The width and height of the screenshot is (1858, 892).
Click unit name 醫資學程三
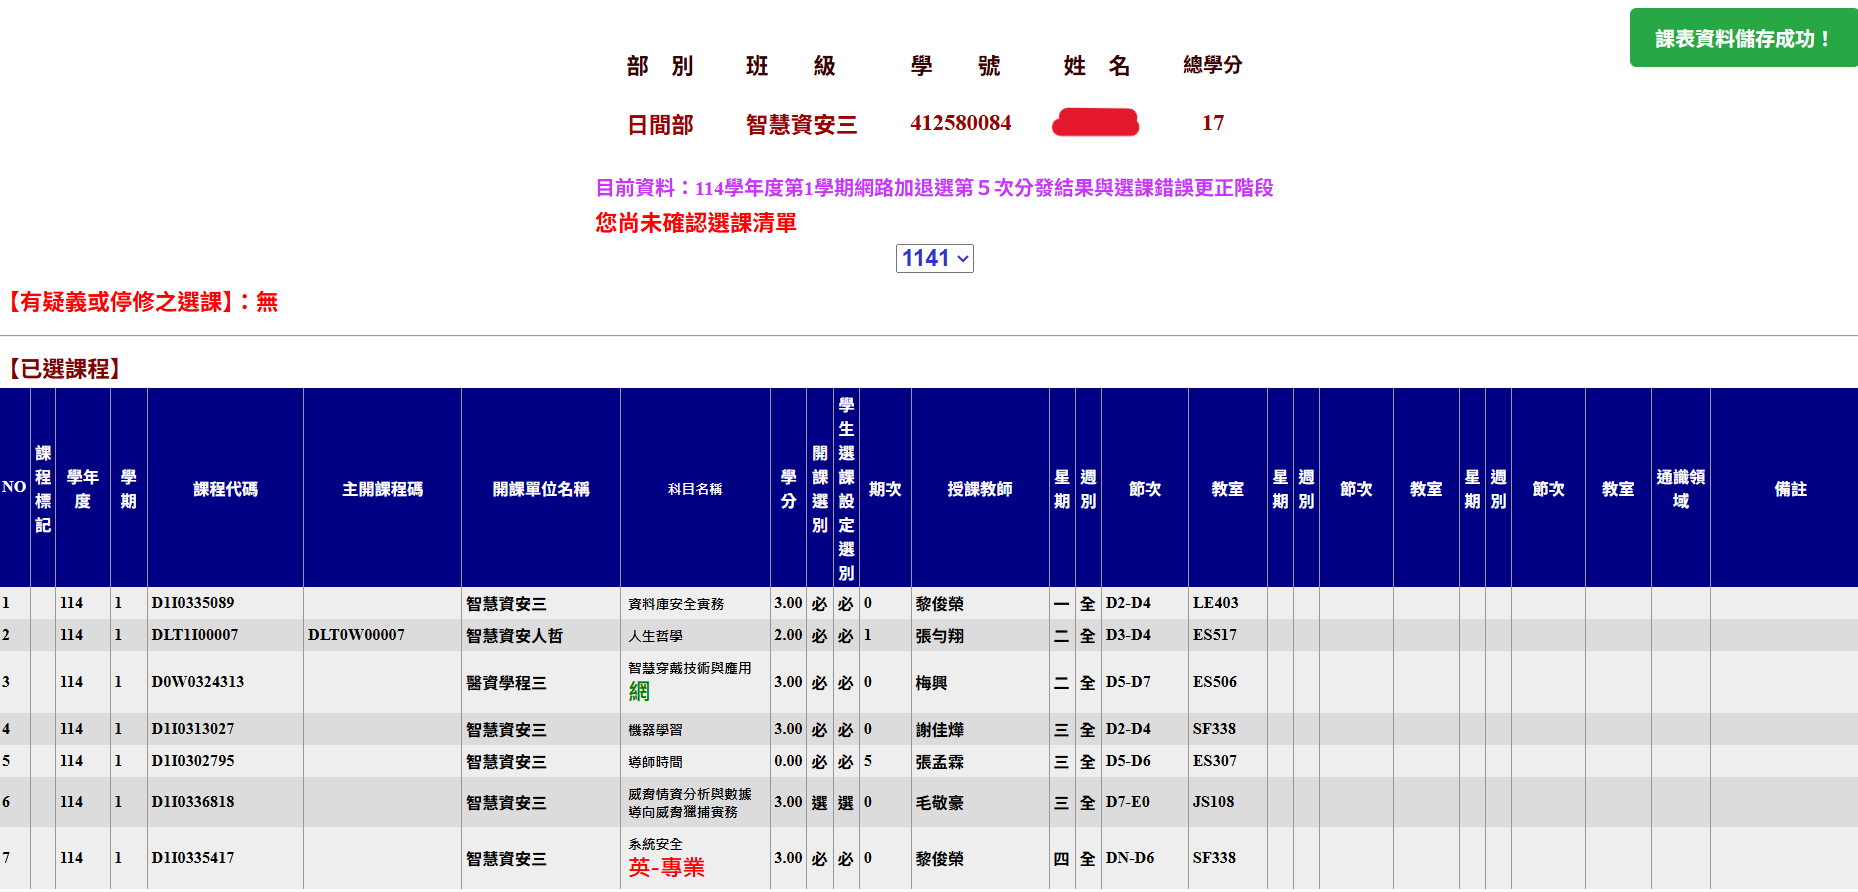coord(506,683)
